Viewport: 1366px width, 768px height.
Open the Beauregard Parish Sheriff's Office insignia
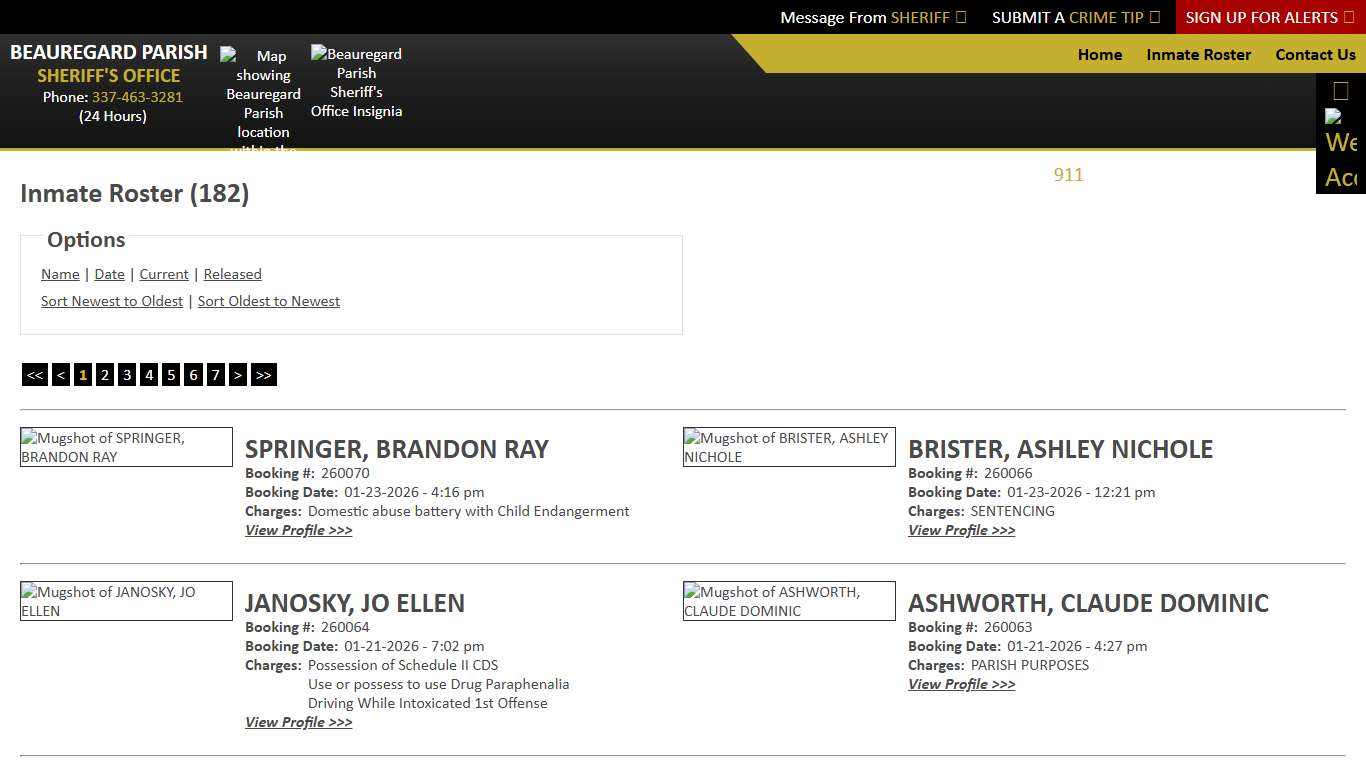pyautogui.click(x=356, y=82)
